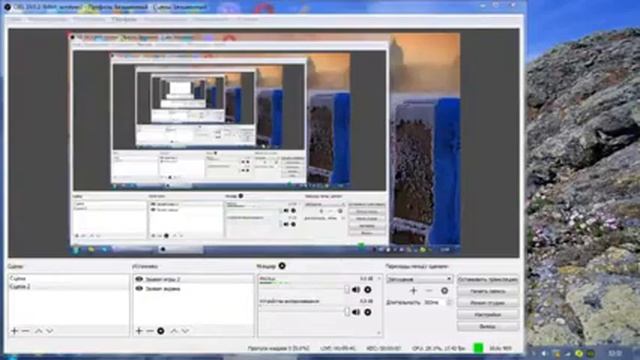
Task: Toggle visibility of the Захват игры 2 source
Action: click(139, 279)
